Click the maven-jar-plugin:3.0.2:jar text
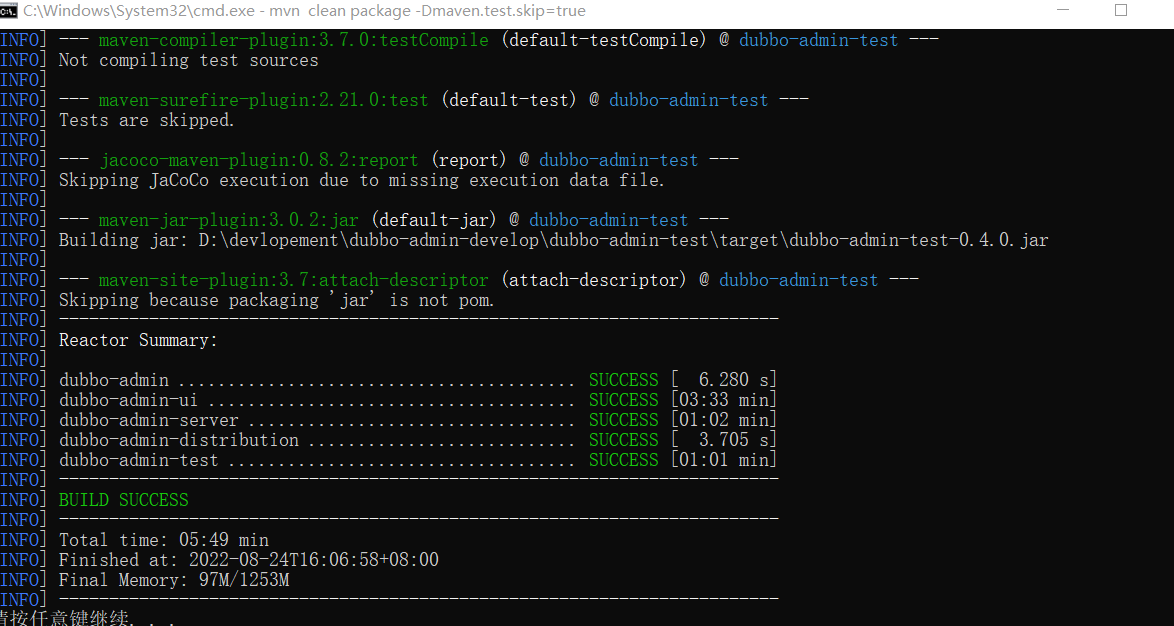Viewport: 1174px width, 626px height. pos(228,220)
